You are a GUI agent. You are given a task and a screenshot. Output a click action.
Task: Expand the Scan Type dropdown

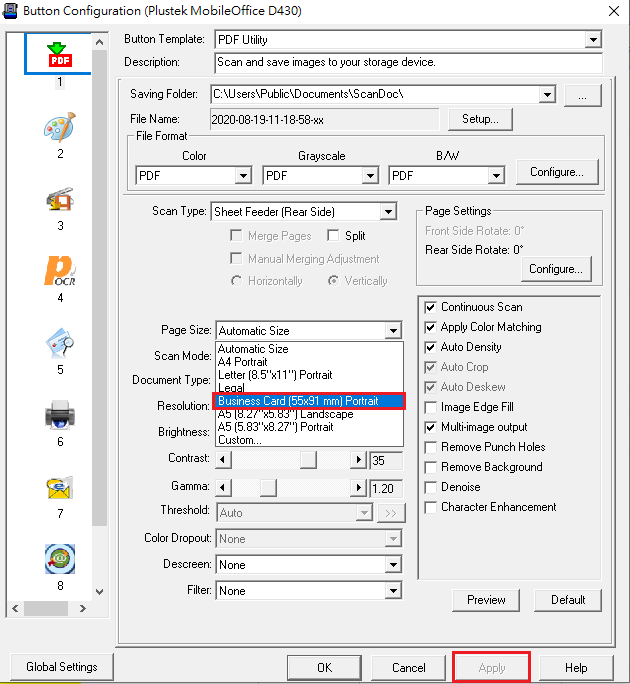coord(388,212)
